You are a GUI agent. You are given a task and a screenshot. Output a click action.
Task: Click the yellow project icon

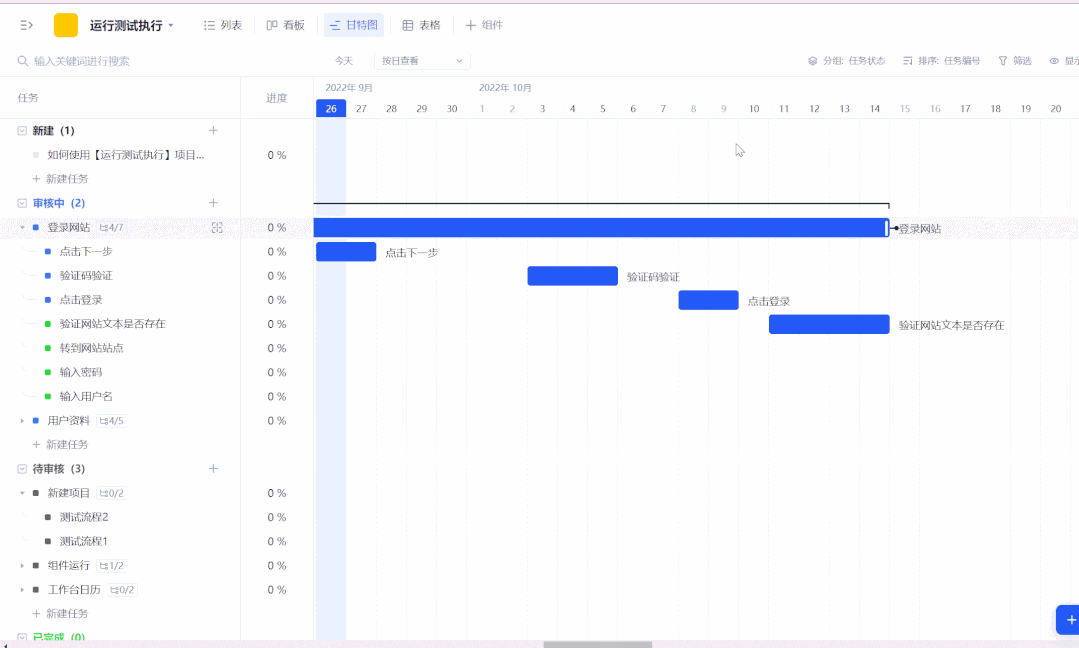[x=64, y=24]
